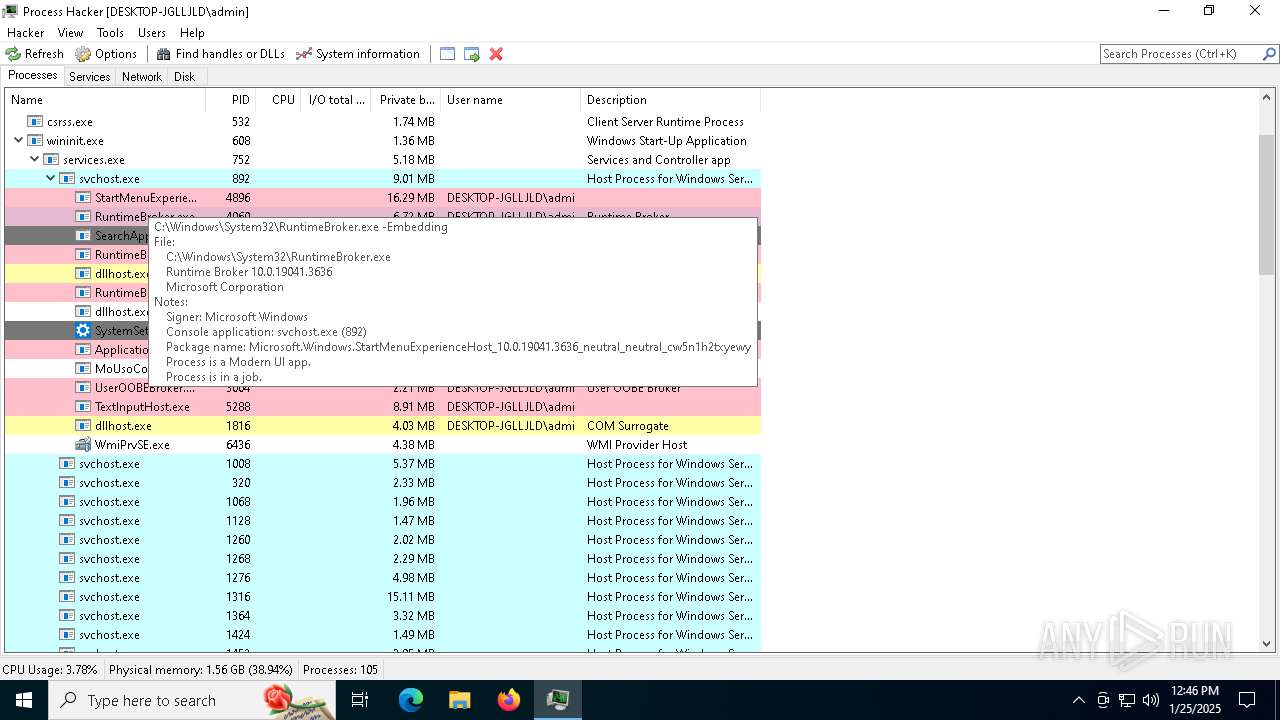Open the Users menu

(x=152, y=33)
